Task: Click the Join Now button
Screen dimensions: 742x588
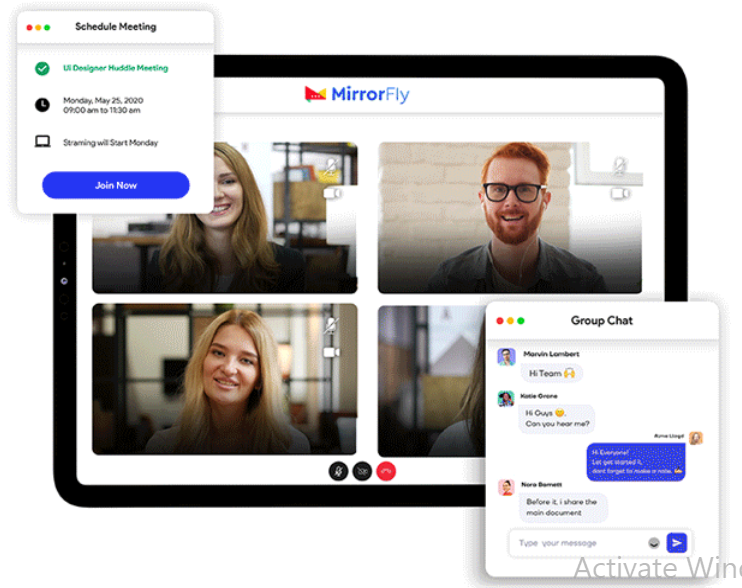Action: click(x=115, y=185)
